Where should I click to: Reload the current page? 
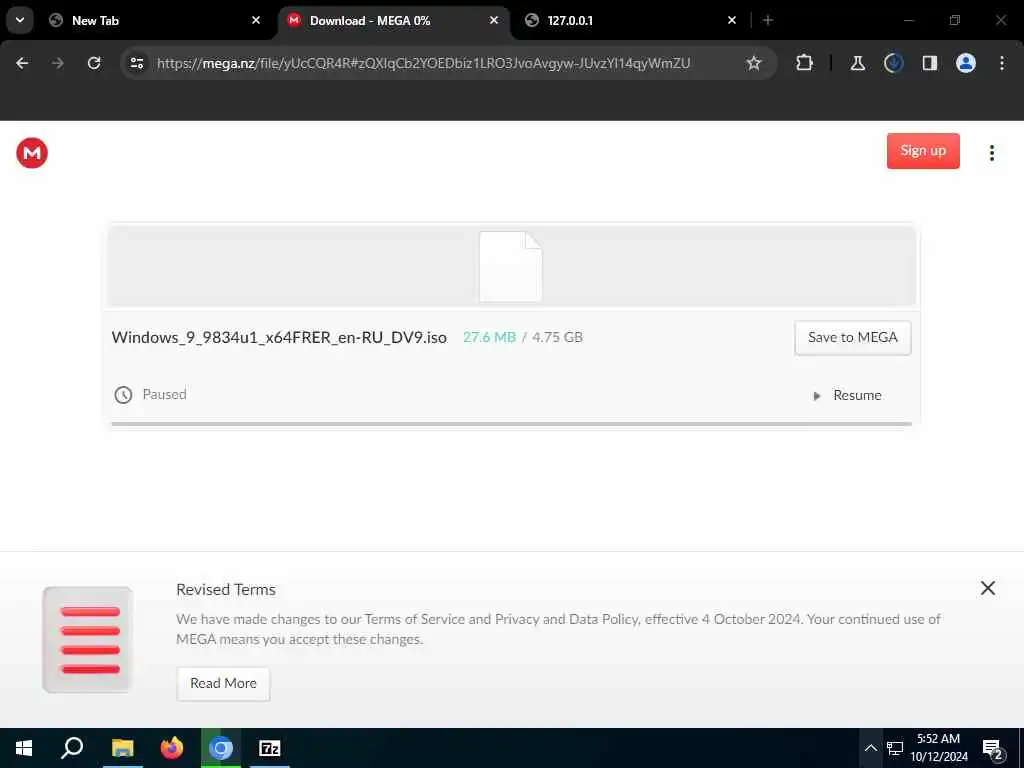pyautogui.click(x=94, y=63)
